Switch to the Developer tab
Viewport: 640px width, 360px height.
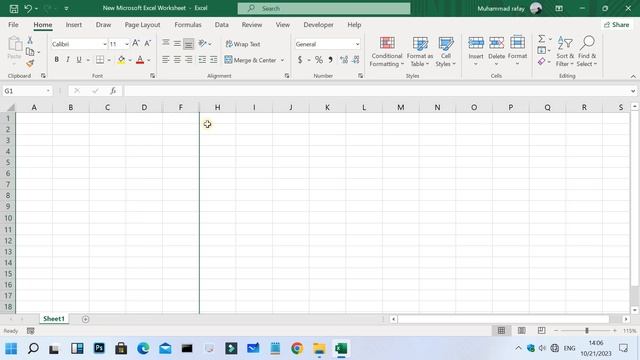click(318, 25)
